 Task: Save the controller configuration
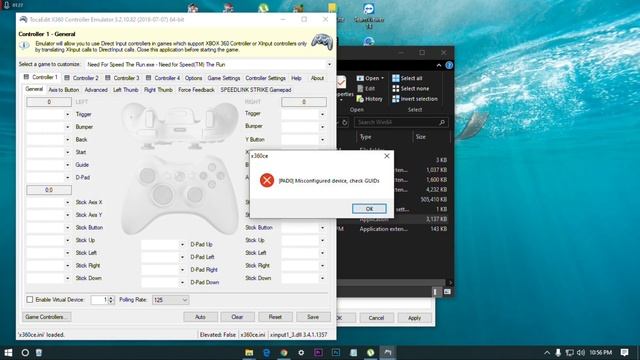pos(313,317)
